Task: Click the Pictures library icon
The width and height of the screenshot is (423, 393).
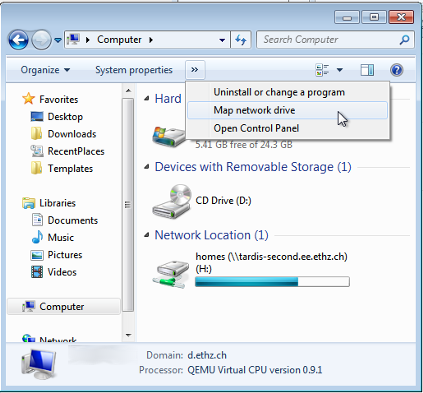Action: (x=37, y=255)
